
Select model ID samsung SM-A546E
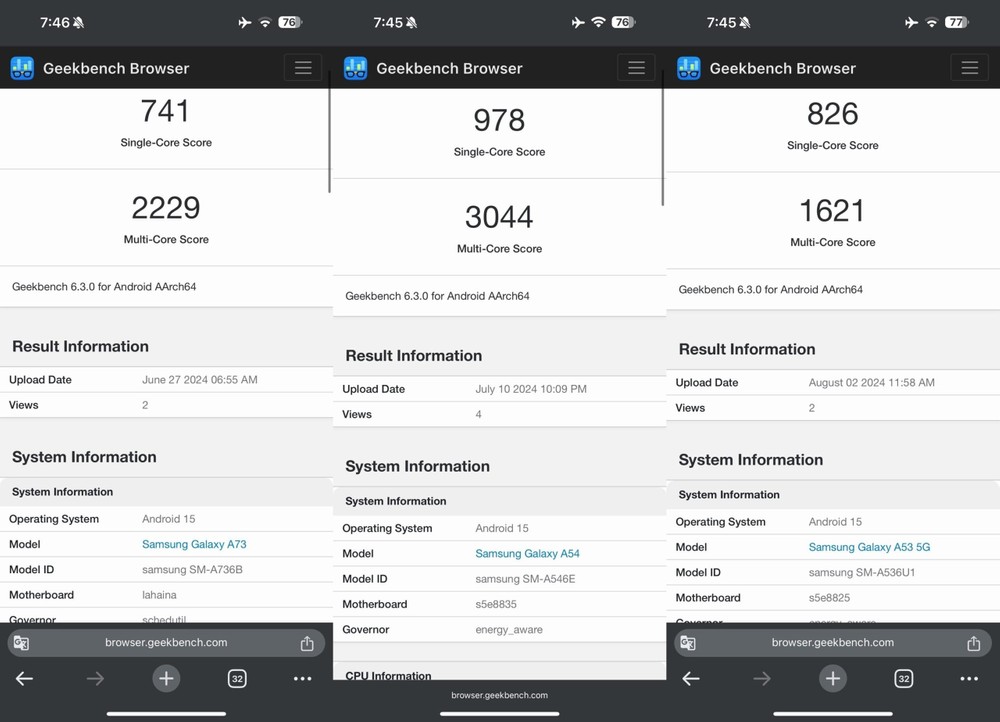pyautogui.click(x=525, y=579)
